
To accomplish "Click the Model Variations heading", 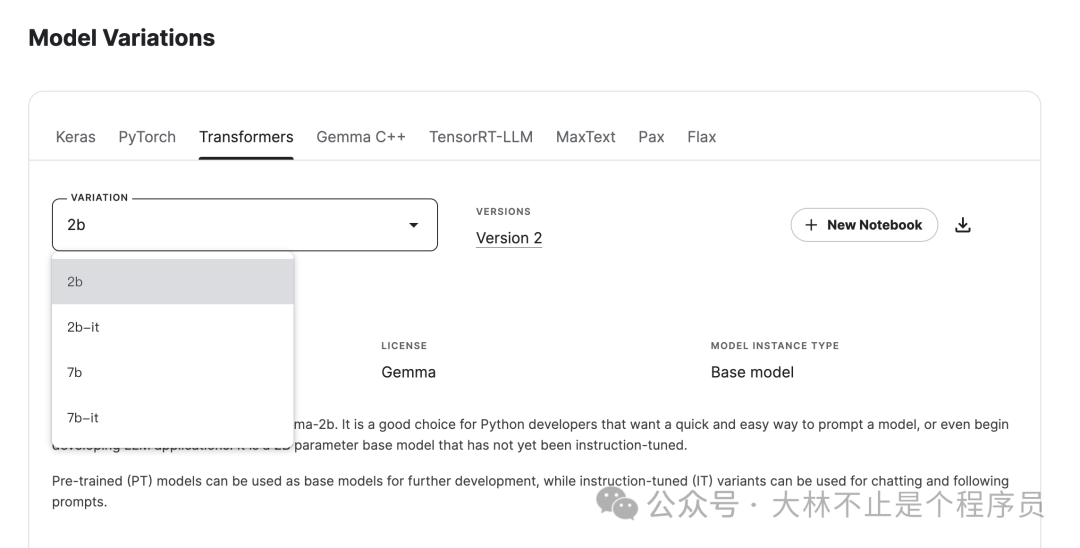I will 122,38.
